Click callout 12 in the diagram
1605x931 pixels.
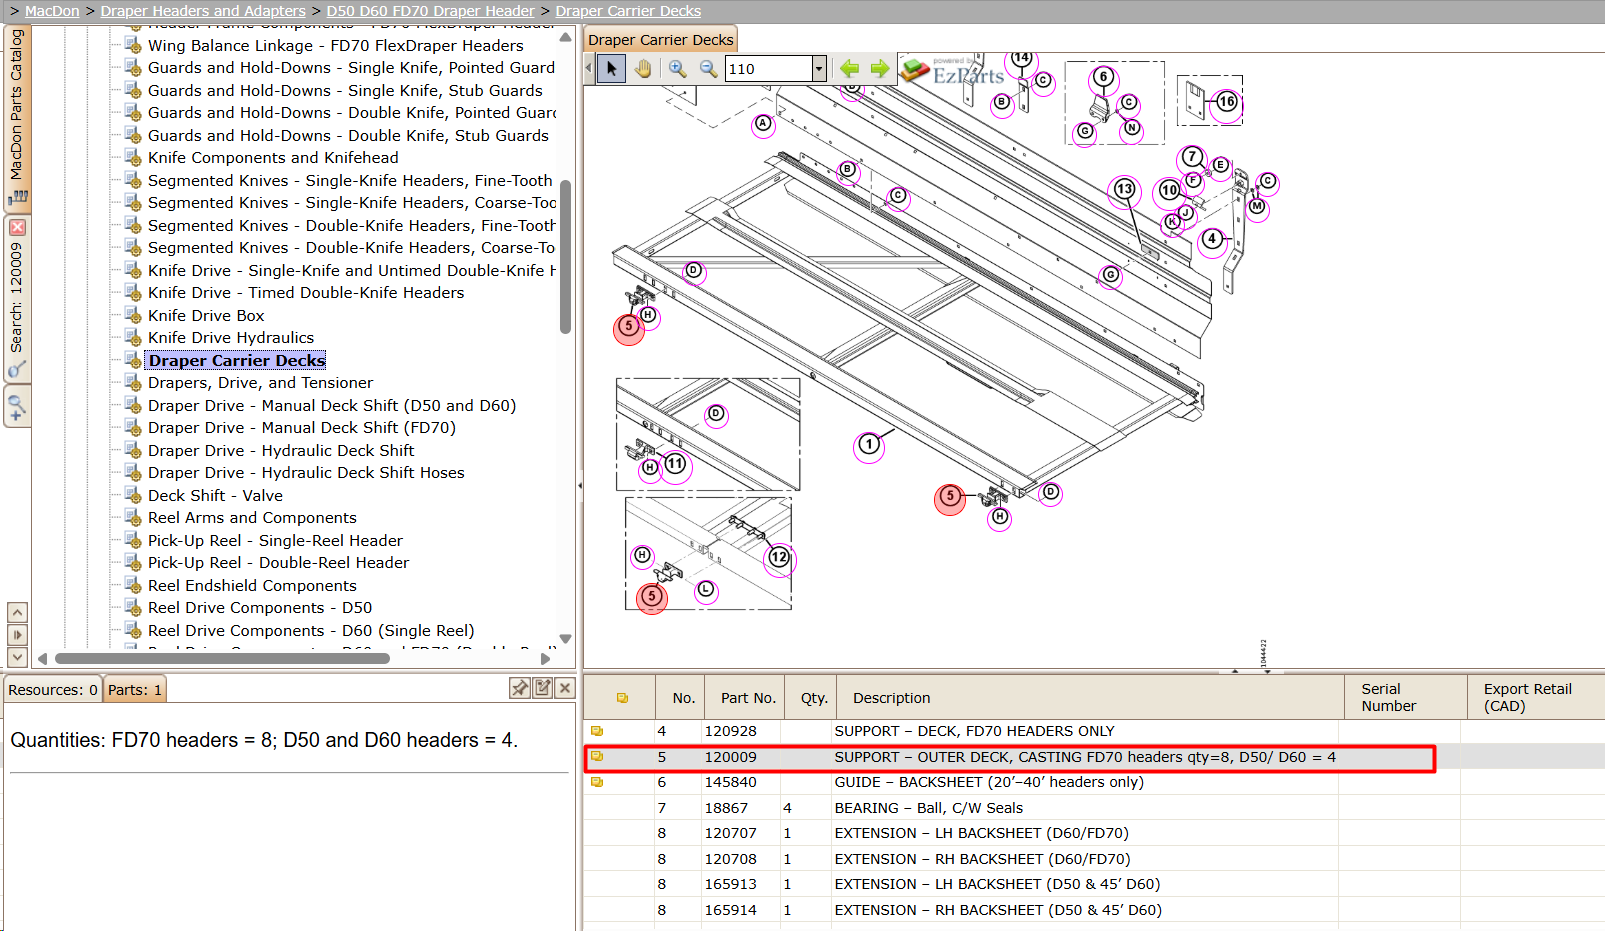pos(779,557)
